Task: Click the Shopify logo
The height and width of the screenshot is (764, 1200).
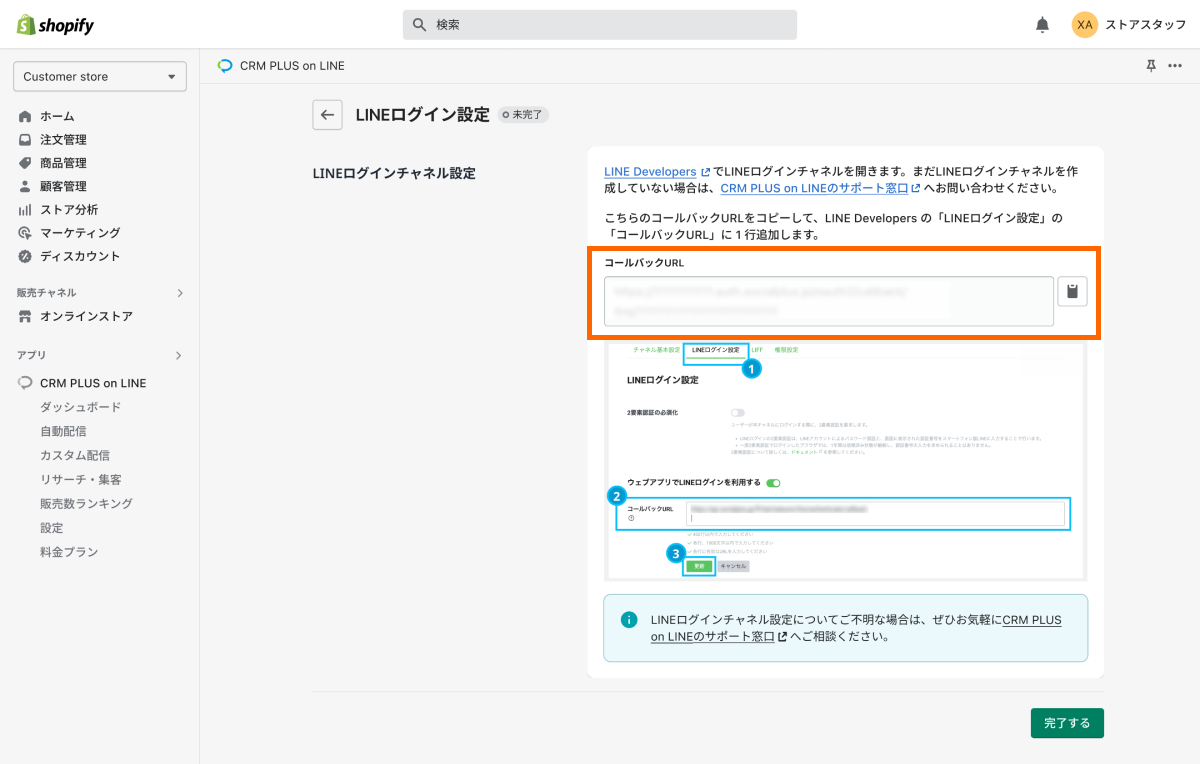Action: coord(55,25)
